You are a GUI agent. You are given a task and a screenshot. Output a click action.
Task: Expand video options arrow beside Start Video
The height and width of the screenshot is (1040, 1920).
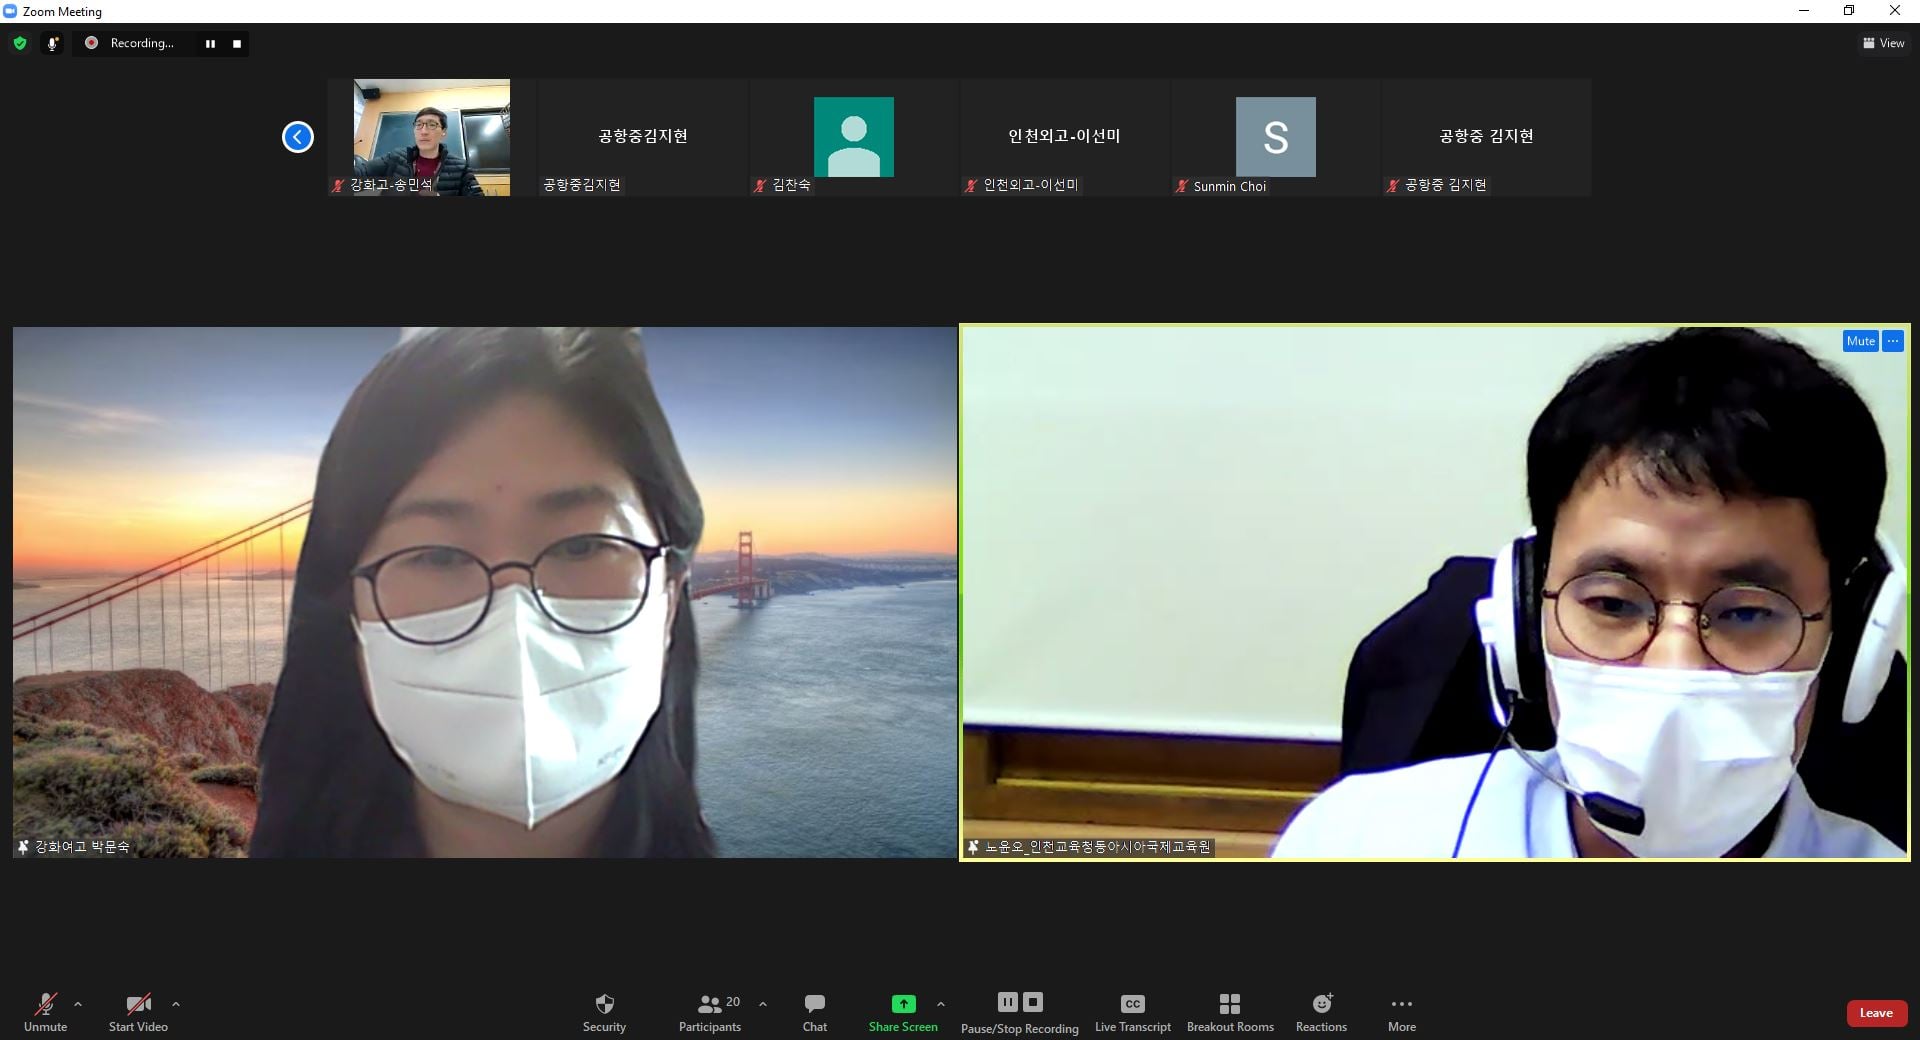(x=176, y=1004)
